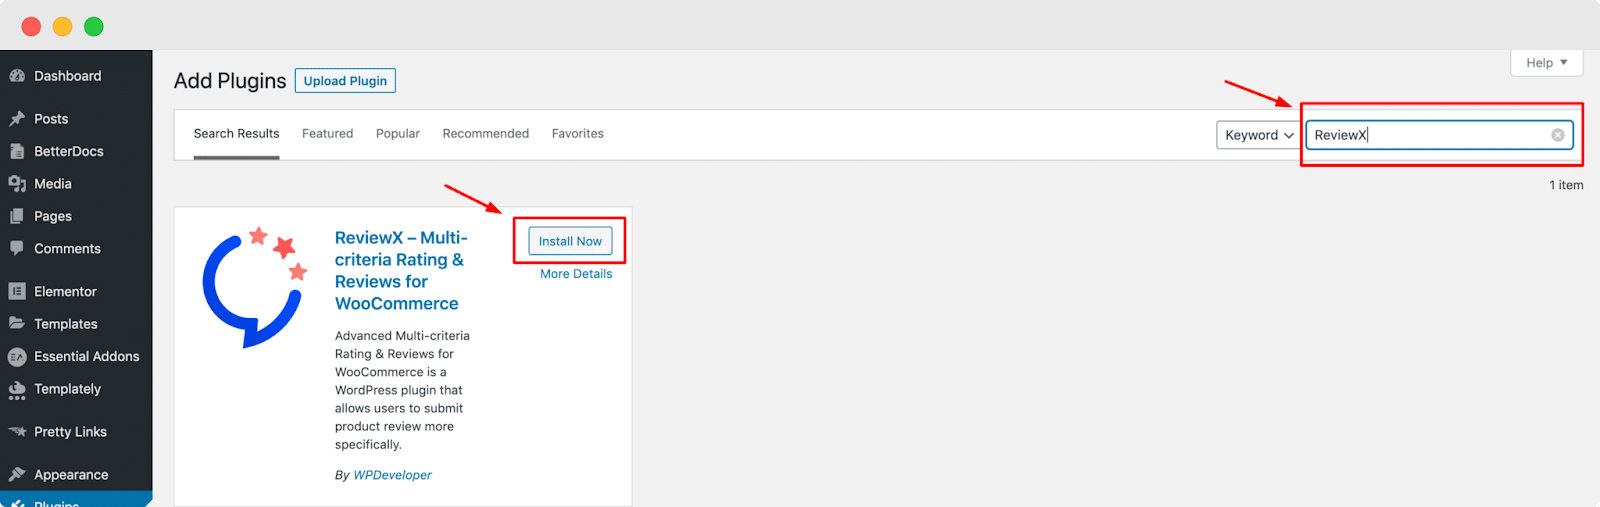Click the Upload Plugin button
1600x507 pixels.
[345, 81]
